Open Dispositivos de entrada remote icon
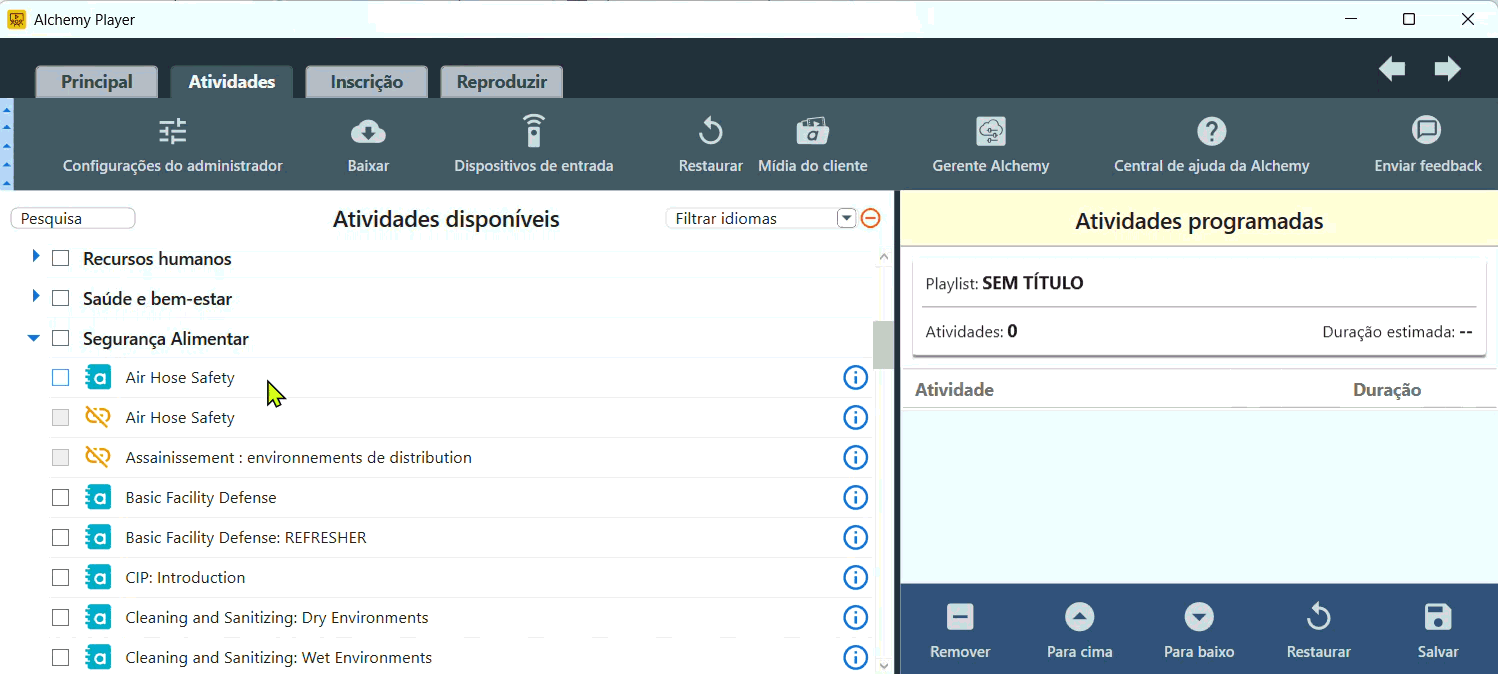1498x674 pixels. [534, 131]
